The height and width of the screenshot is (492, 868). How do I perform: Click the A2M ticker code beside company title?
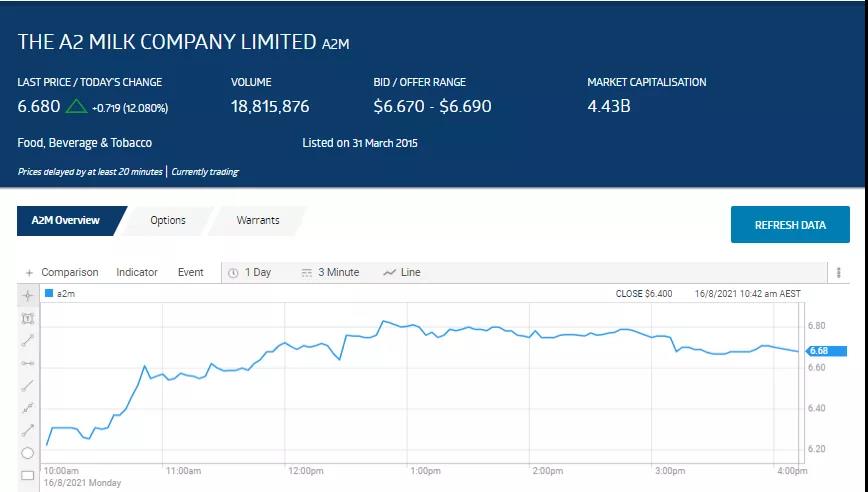click(335, 44)
